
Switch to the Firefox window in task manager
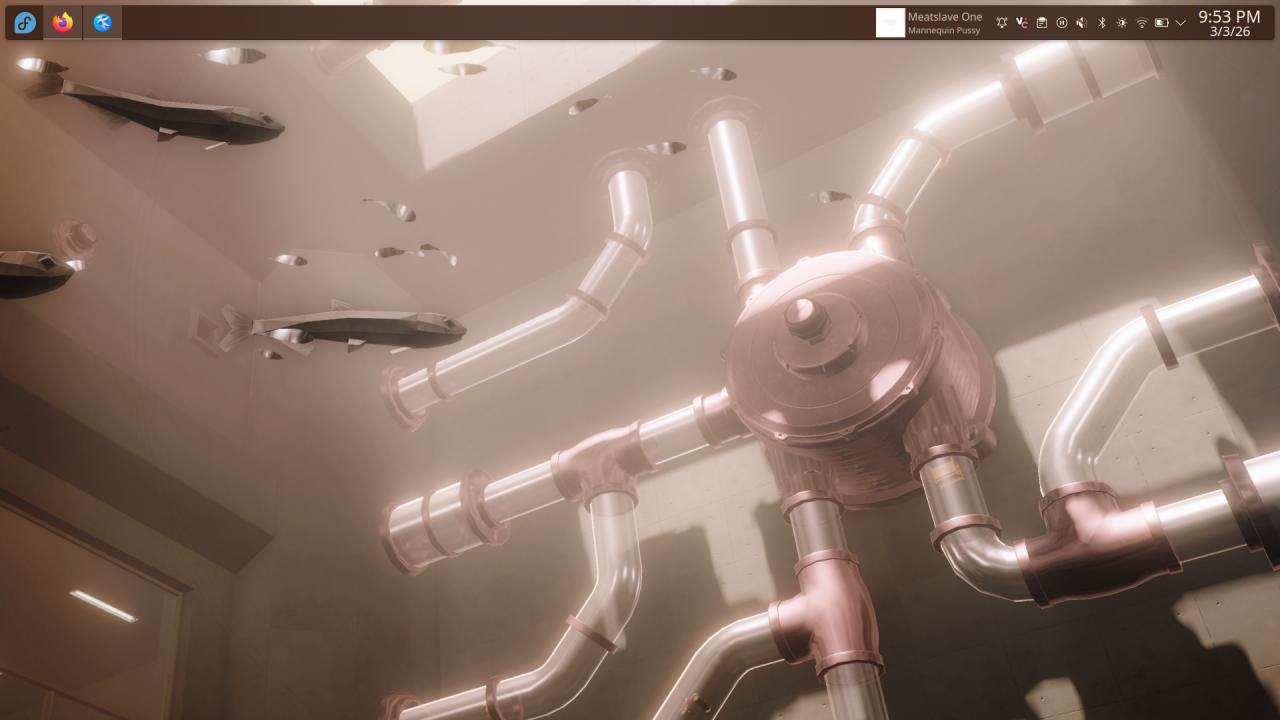click(63, 22)
